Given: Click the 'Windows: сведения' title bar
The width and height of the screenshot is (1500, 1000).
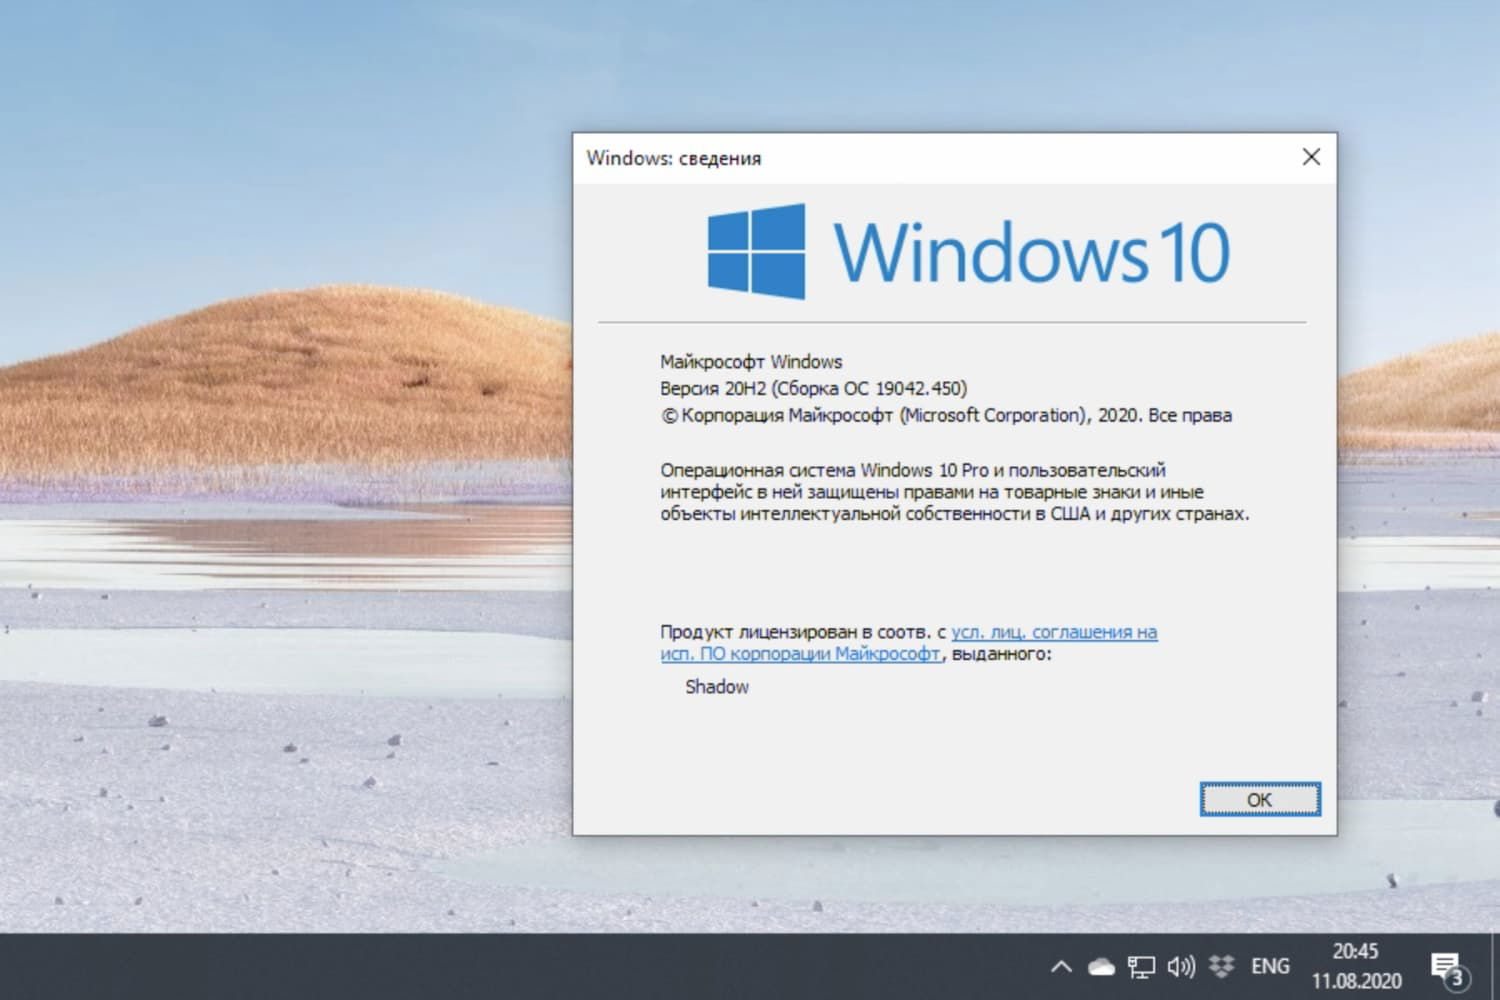Looking at the screenshot, I should click(x=674, y=158).
